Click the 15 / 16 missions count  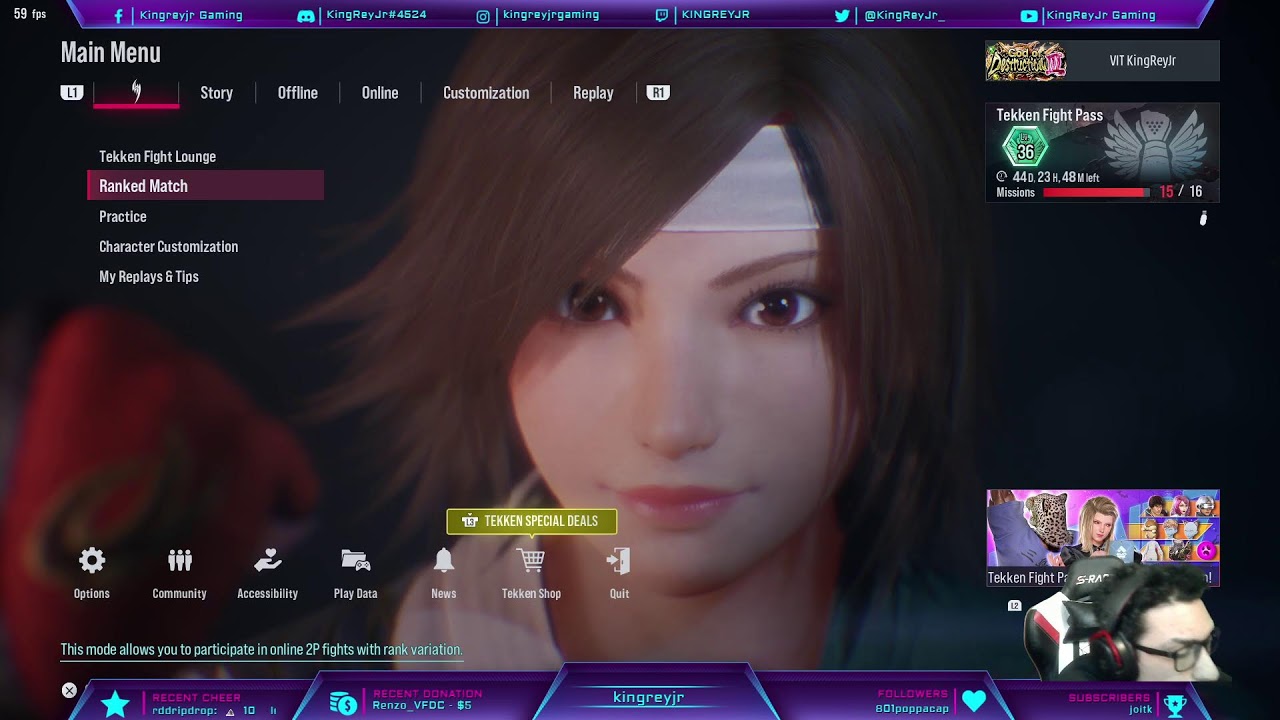pos(1180,192)
